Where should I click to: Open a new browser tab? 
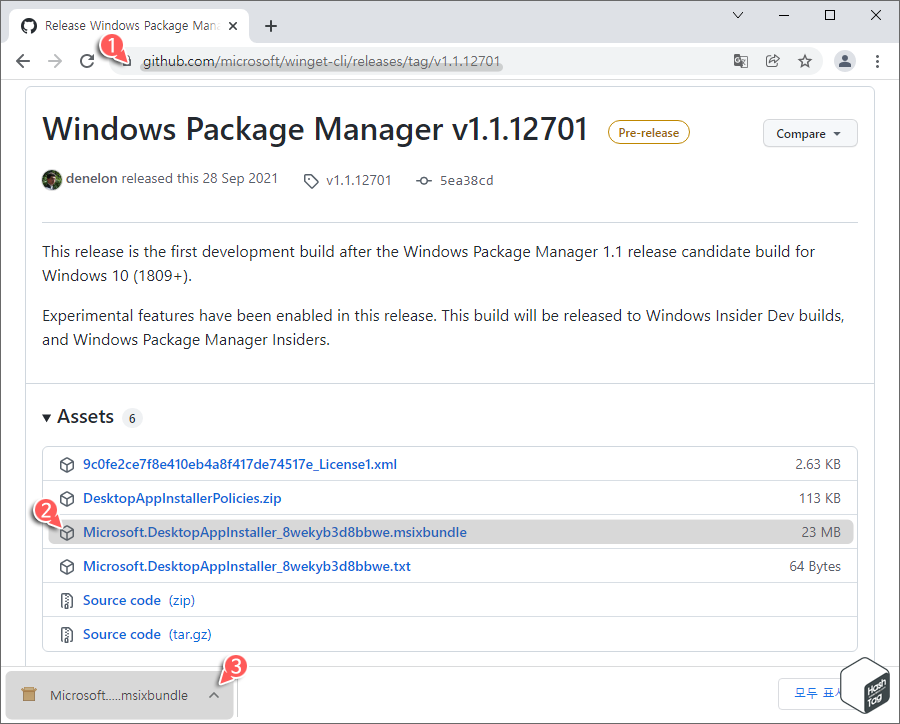[x=271, y=26]
